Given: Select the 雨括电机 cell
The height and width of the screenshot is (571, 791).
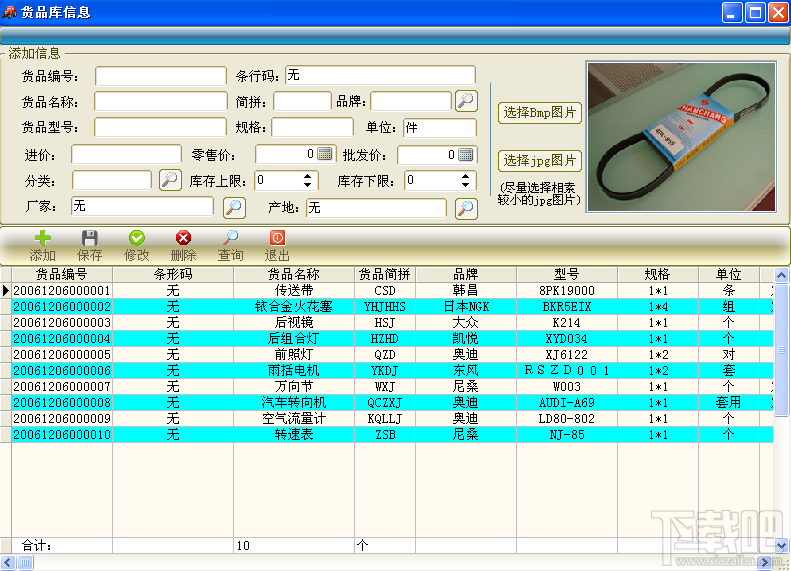Looking at the screenshot, I should [294, 371].
